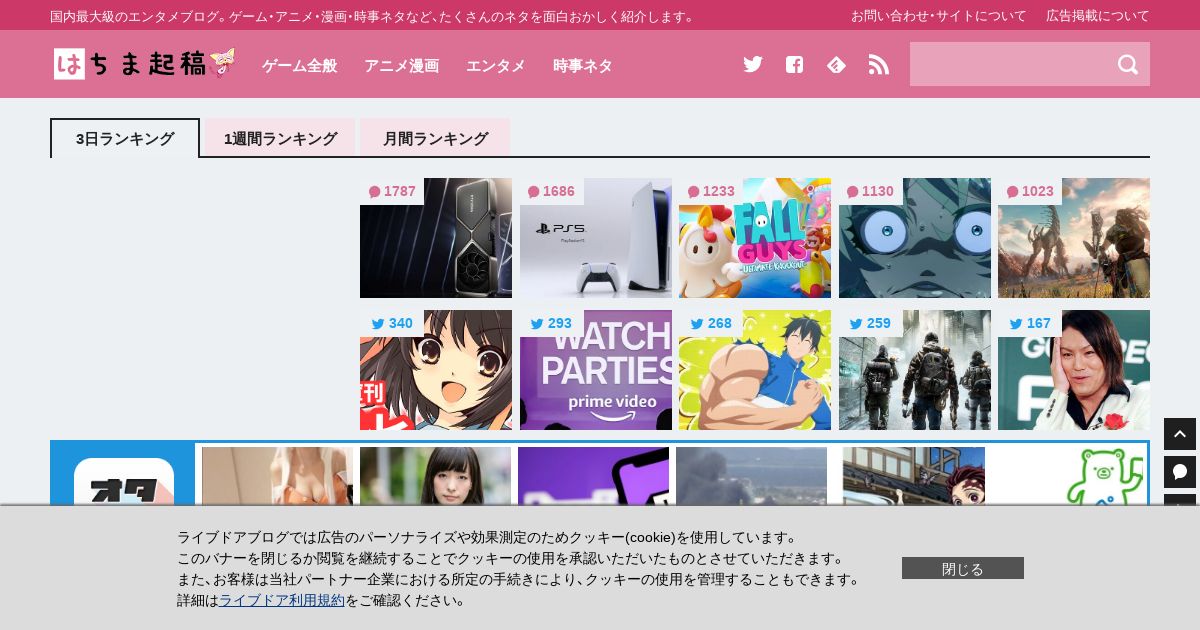Viewport: 1200px width, 630px height.
Task: Open アニメ漫画 menu
Action: (x=401, y=65)
